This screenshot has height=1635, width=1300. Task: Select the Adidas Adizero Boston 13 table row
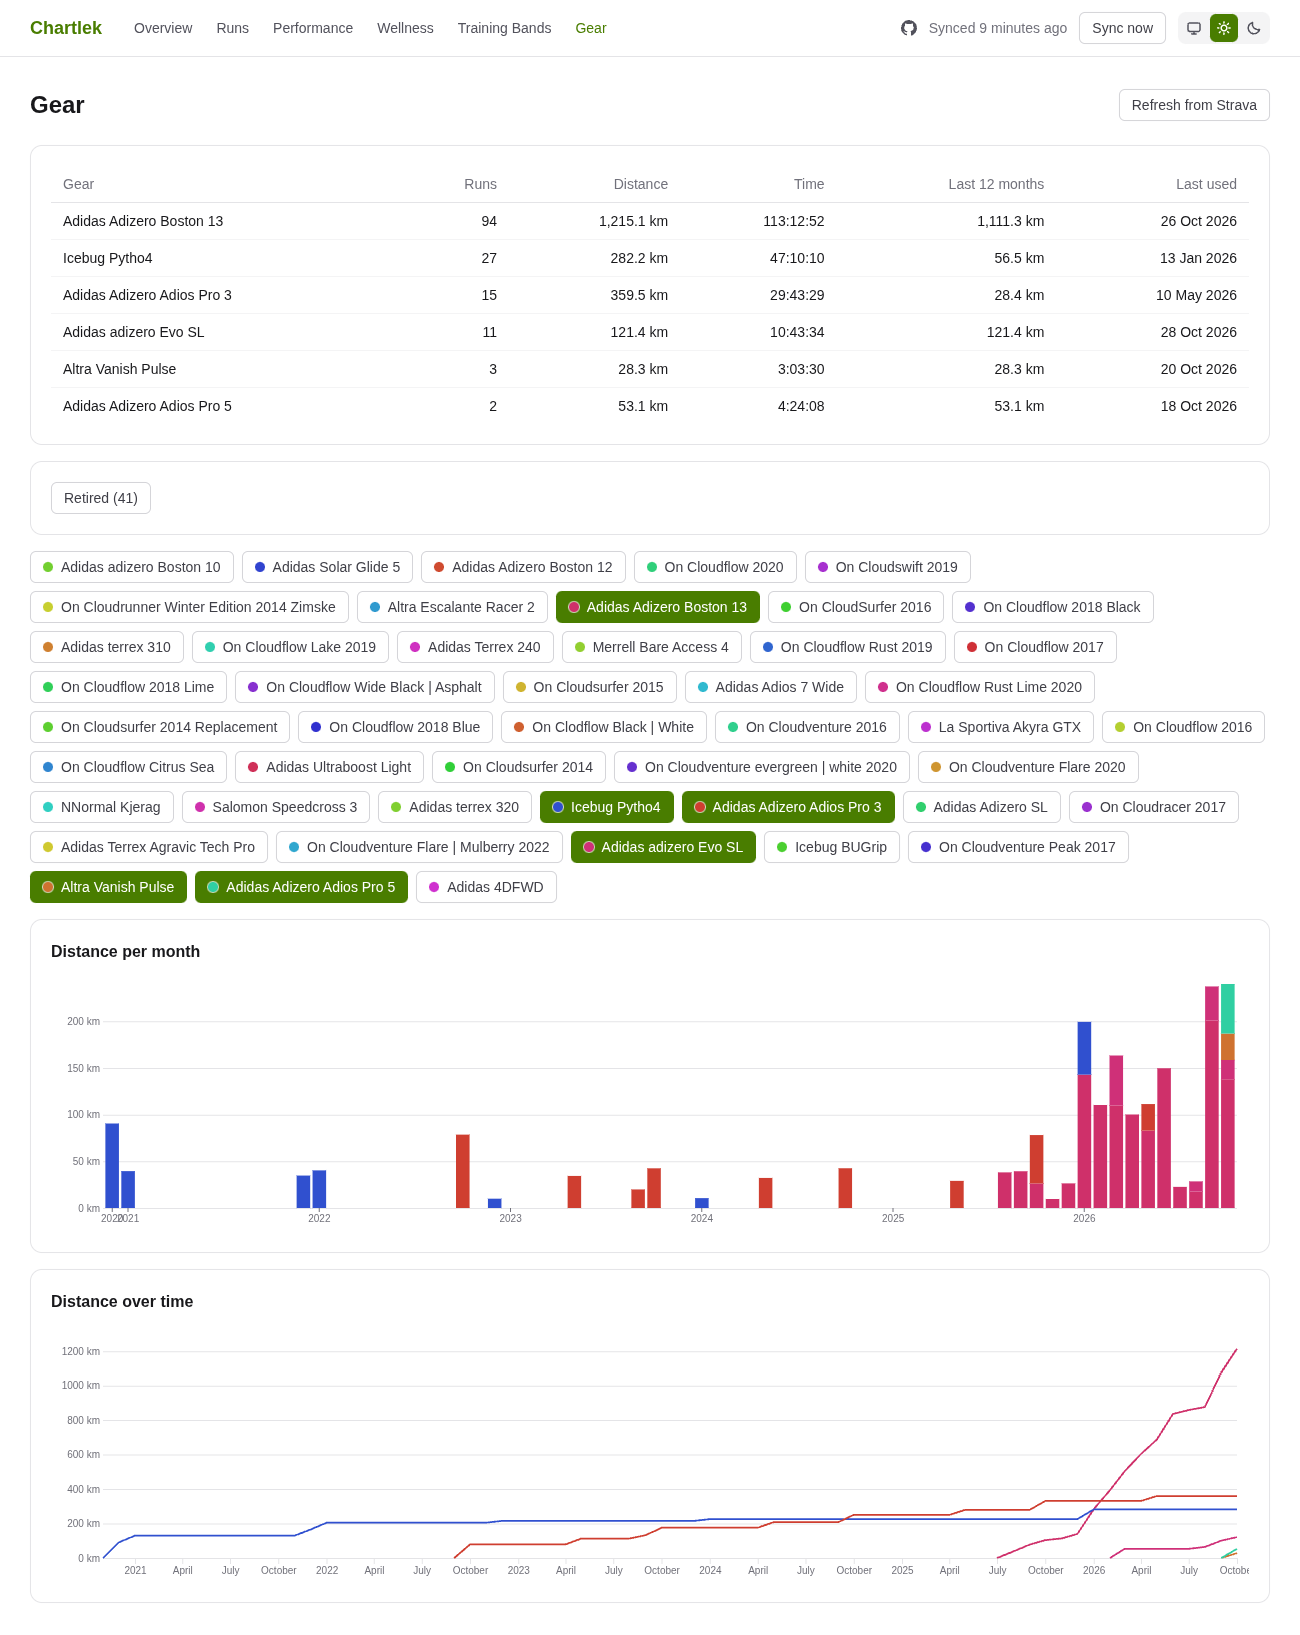pos(650,221)
